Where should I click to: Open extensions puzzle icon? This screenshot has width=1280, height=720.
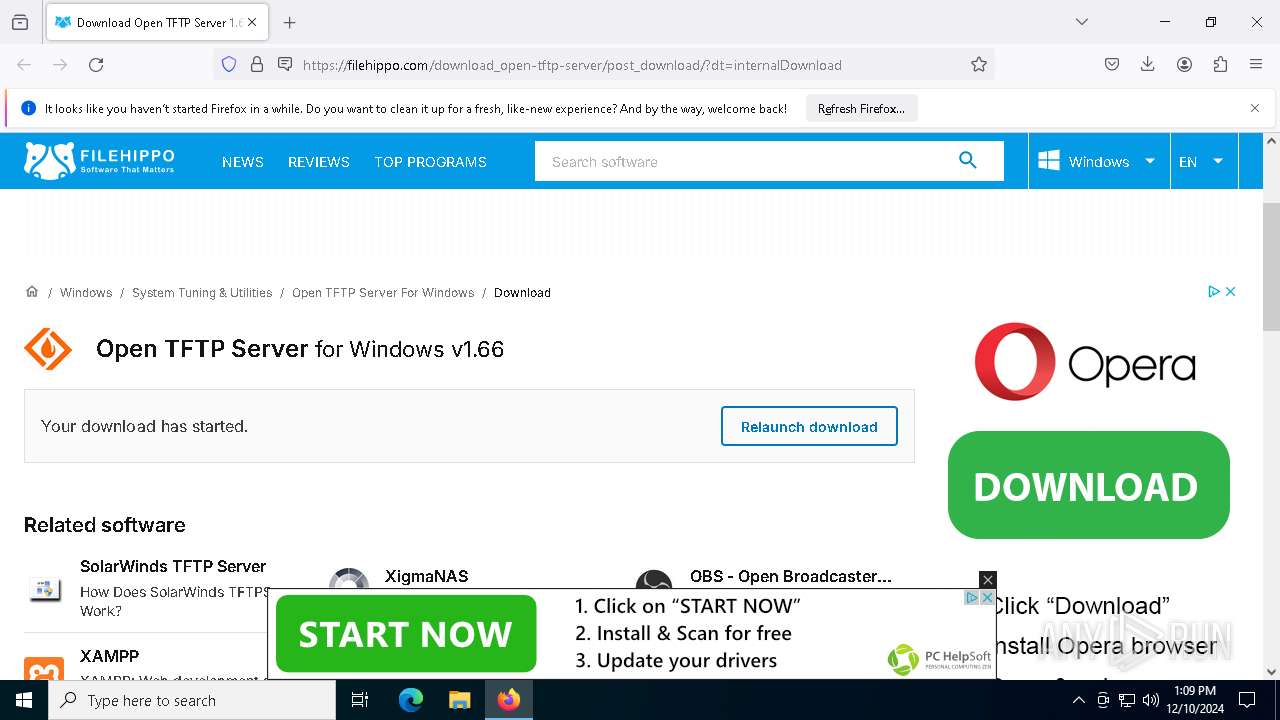click(x=1220, y=65)
